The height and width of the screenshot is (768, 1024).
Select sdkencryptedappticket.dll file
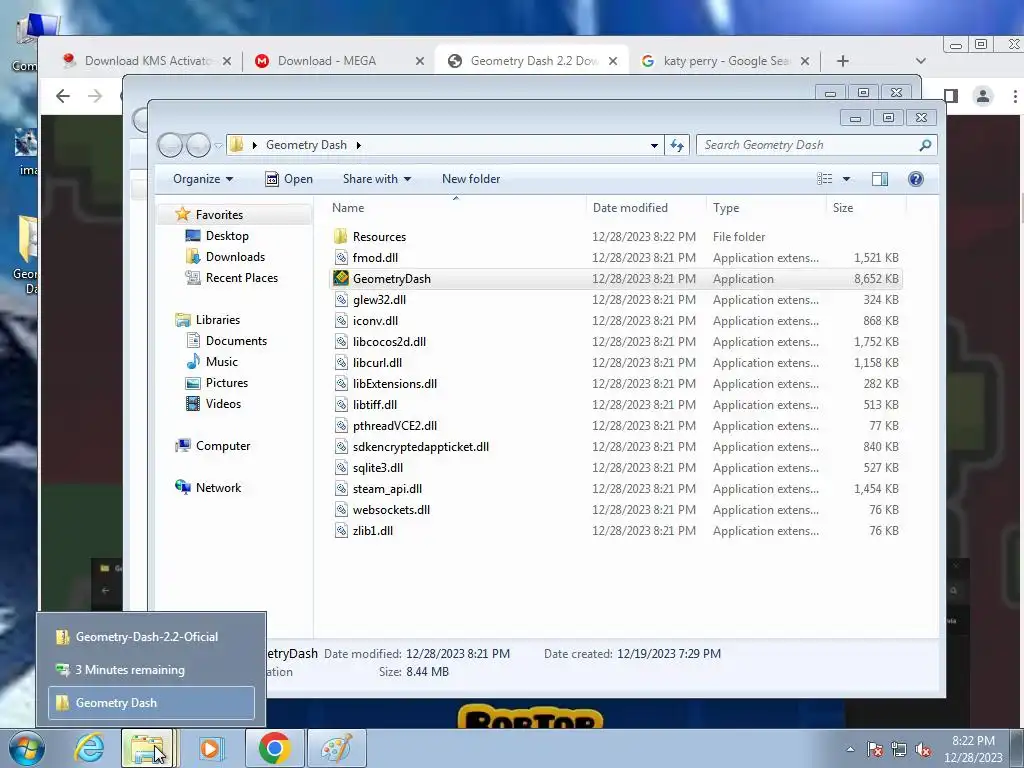(421, 447)
